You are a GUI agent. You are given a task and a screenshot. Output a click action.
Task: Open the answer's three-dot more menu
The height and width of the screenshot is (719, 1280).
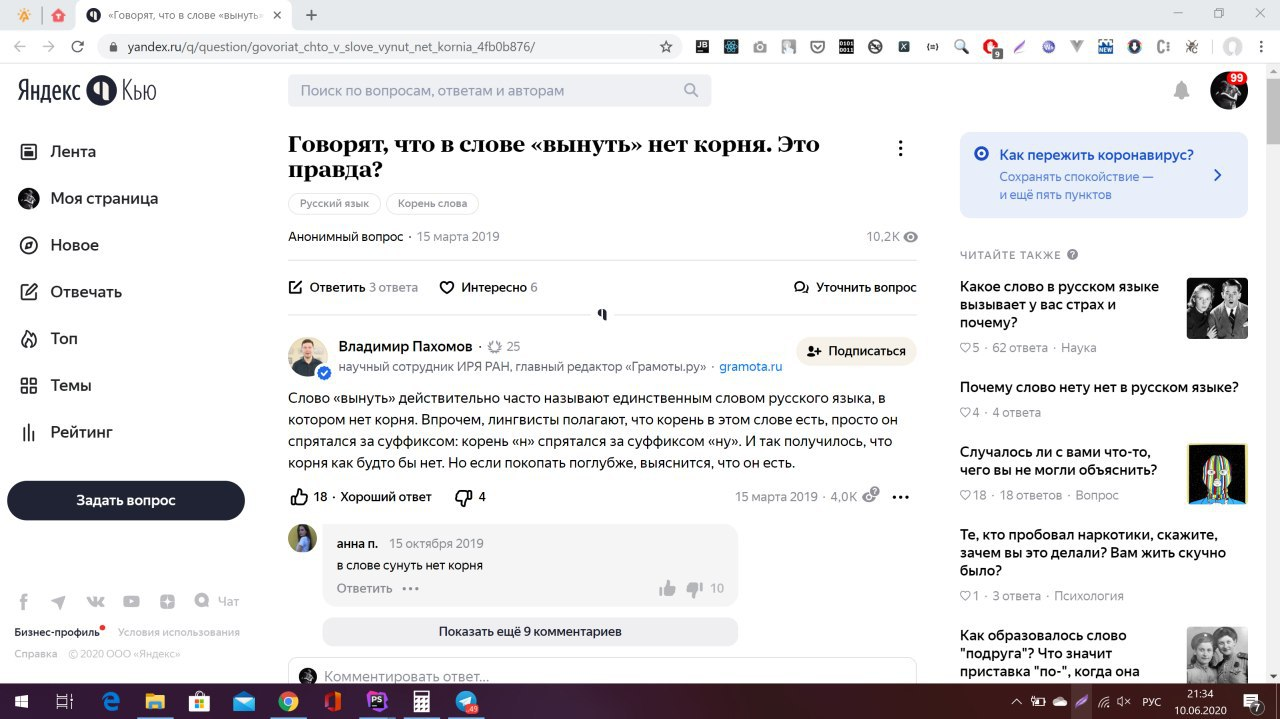pos(900,497)
